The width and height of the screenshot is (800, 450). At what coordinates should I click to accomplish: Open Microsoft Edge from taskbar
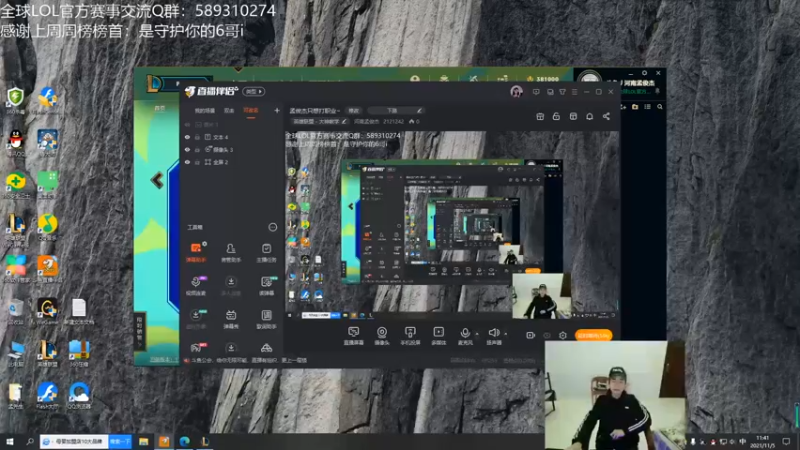click(184, 441)
